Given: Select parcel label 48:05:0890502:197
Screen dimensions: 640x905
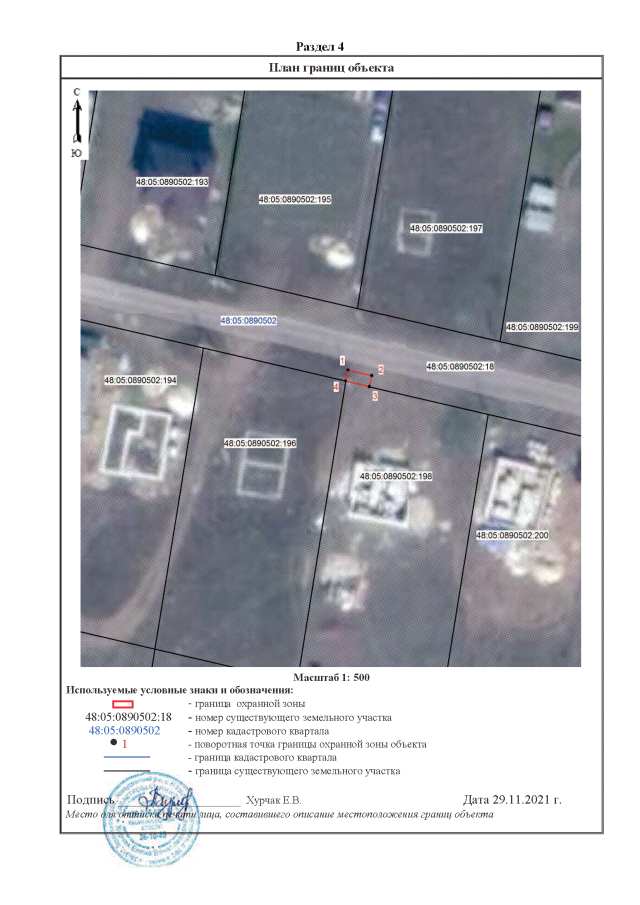Looking at the screenshot, I should click(x=446, y=228).
